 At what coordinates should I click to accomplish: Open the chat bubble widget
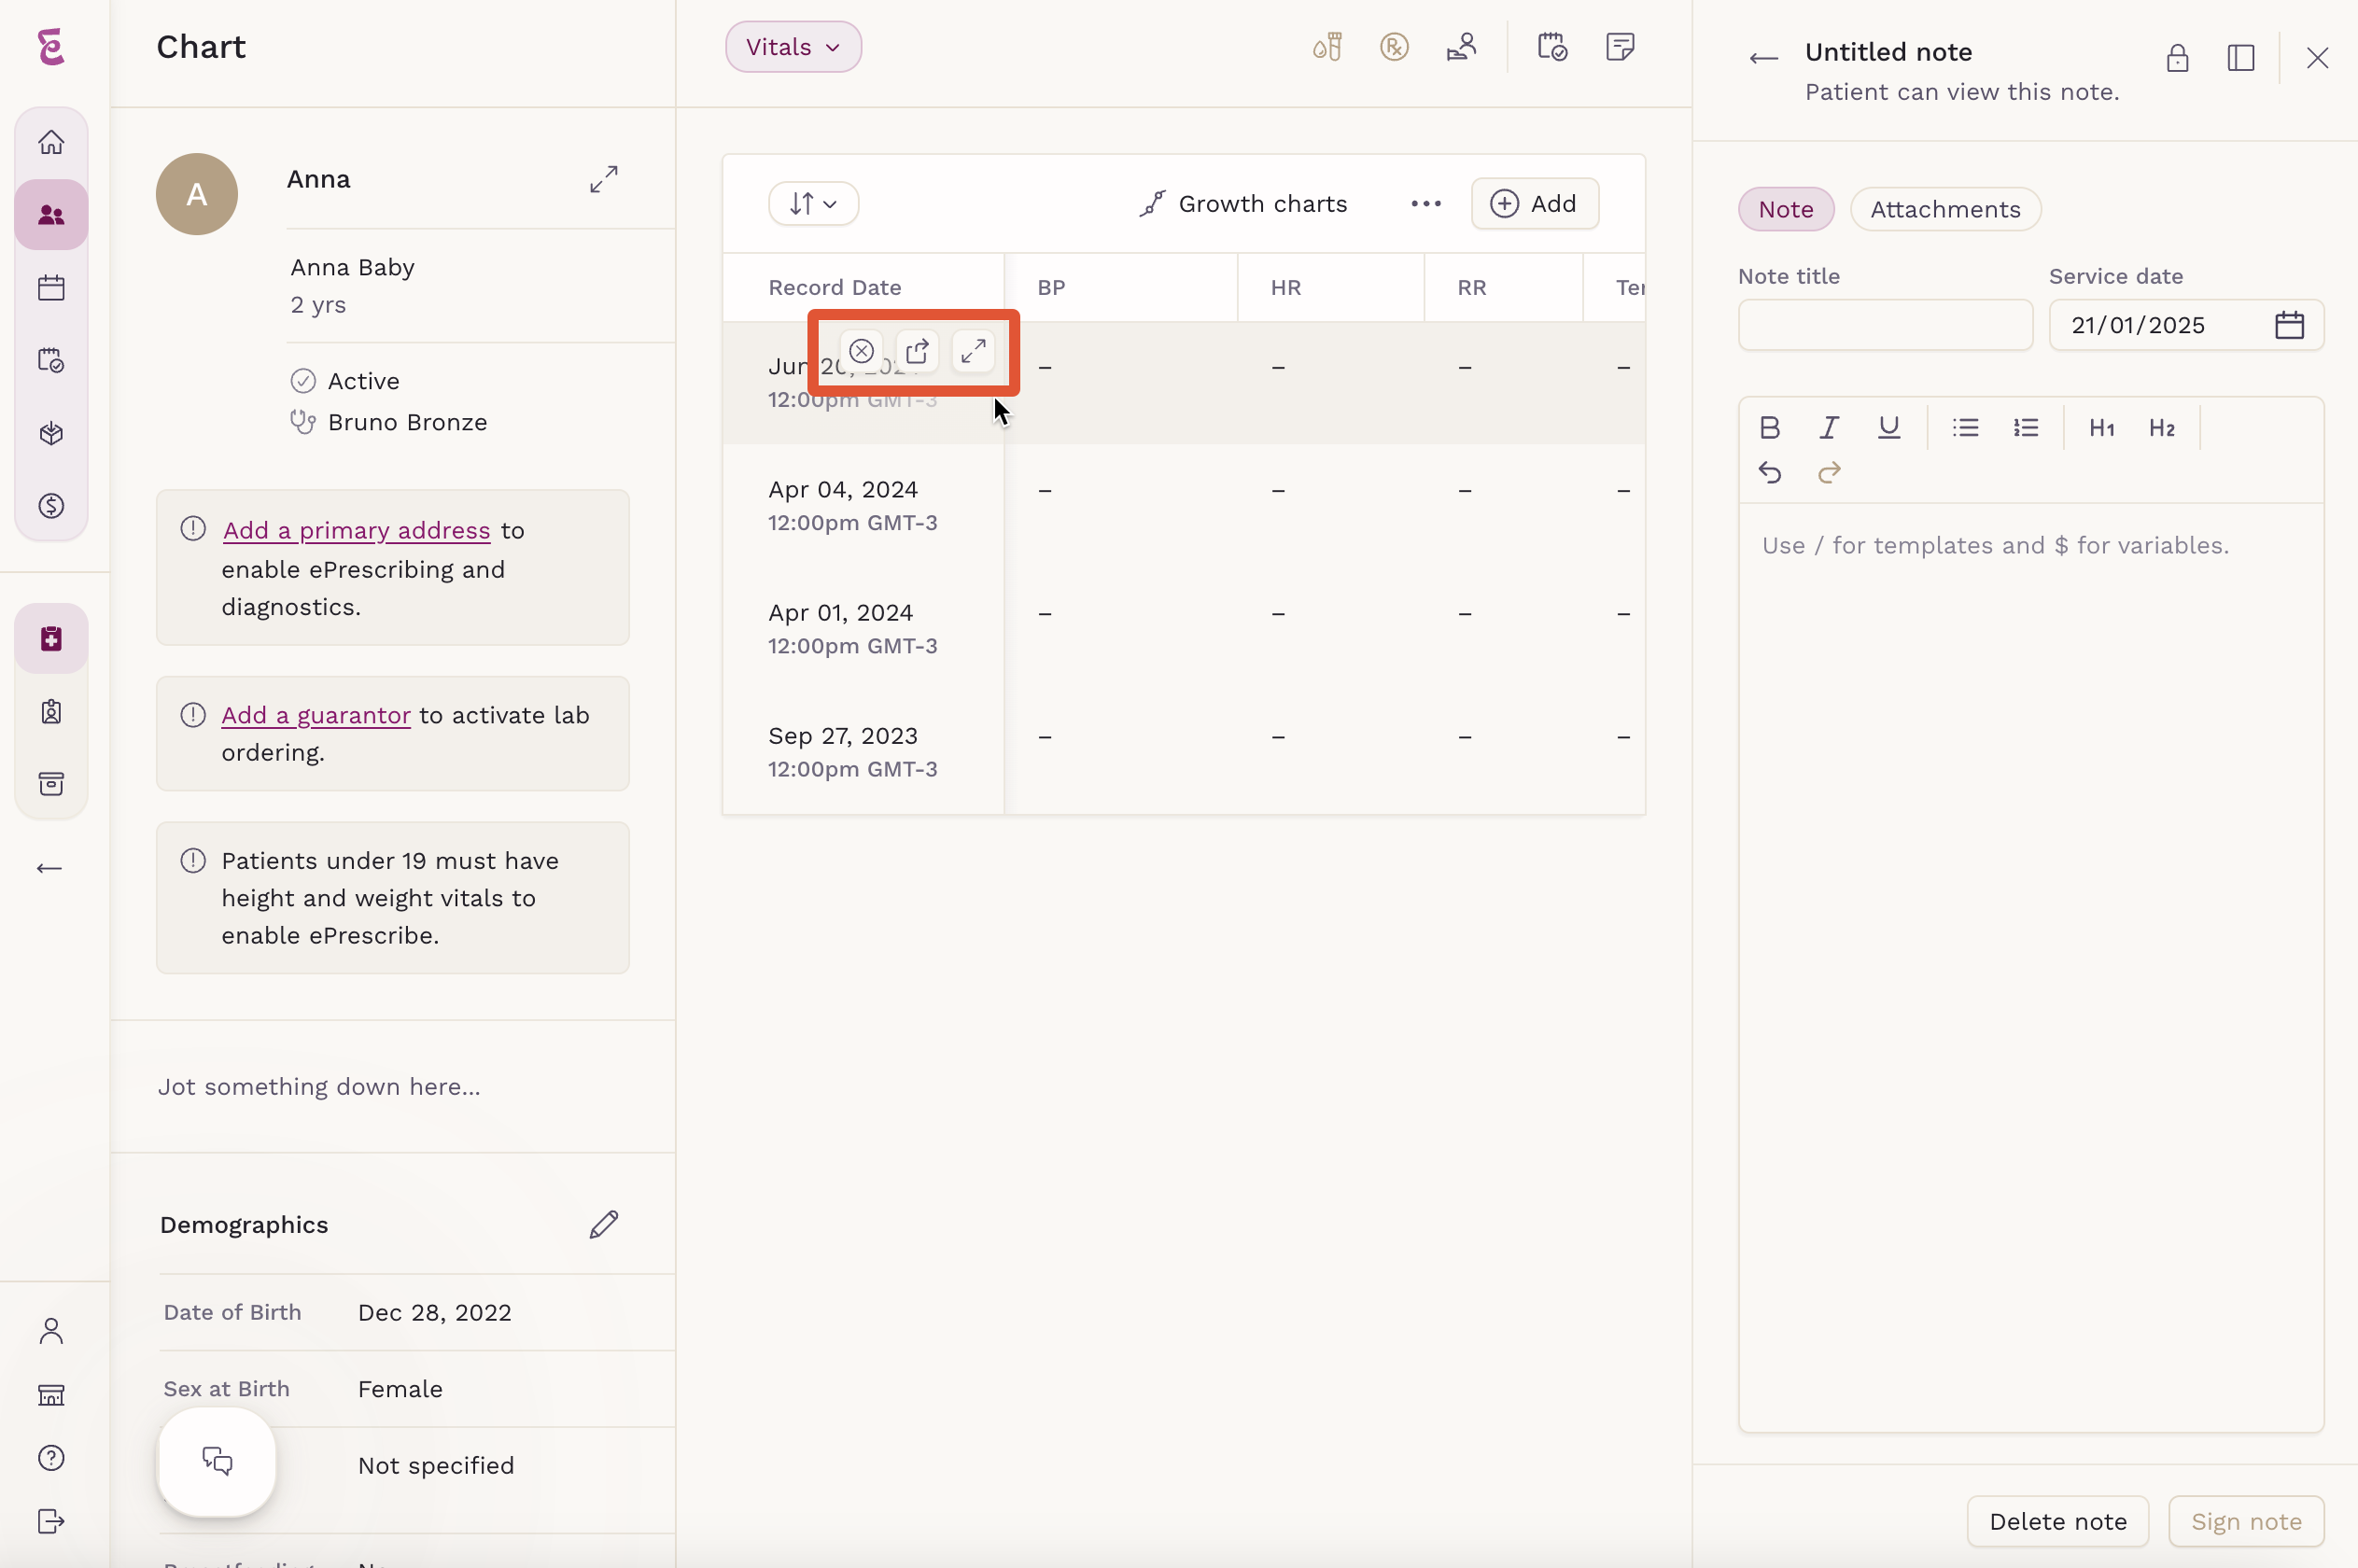point(217,1462)
